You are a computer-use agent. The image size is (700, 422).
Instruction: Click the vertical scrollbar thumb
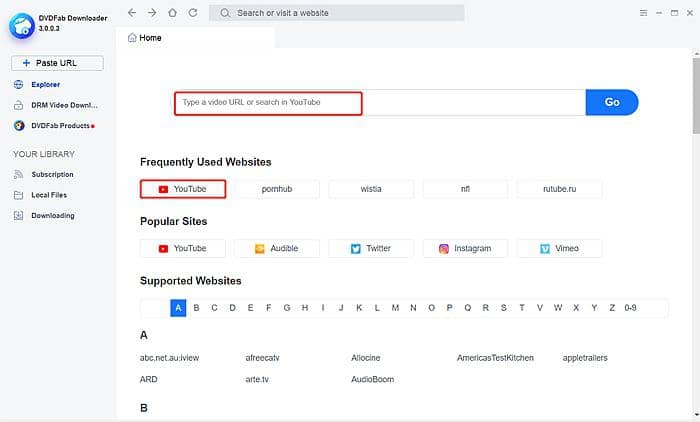tap(696, 96)
